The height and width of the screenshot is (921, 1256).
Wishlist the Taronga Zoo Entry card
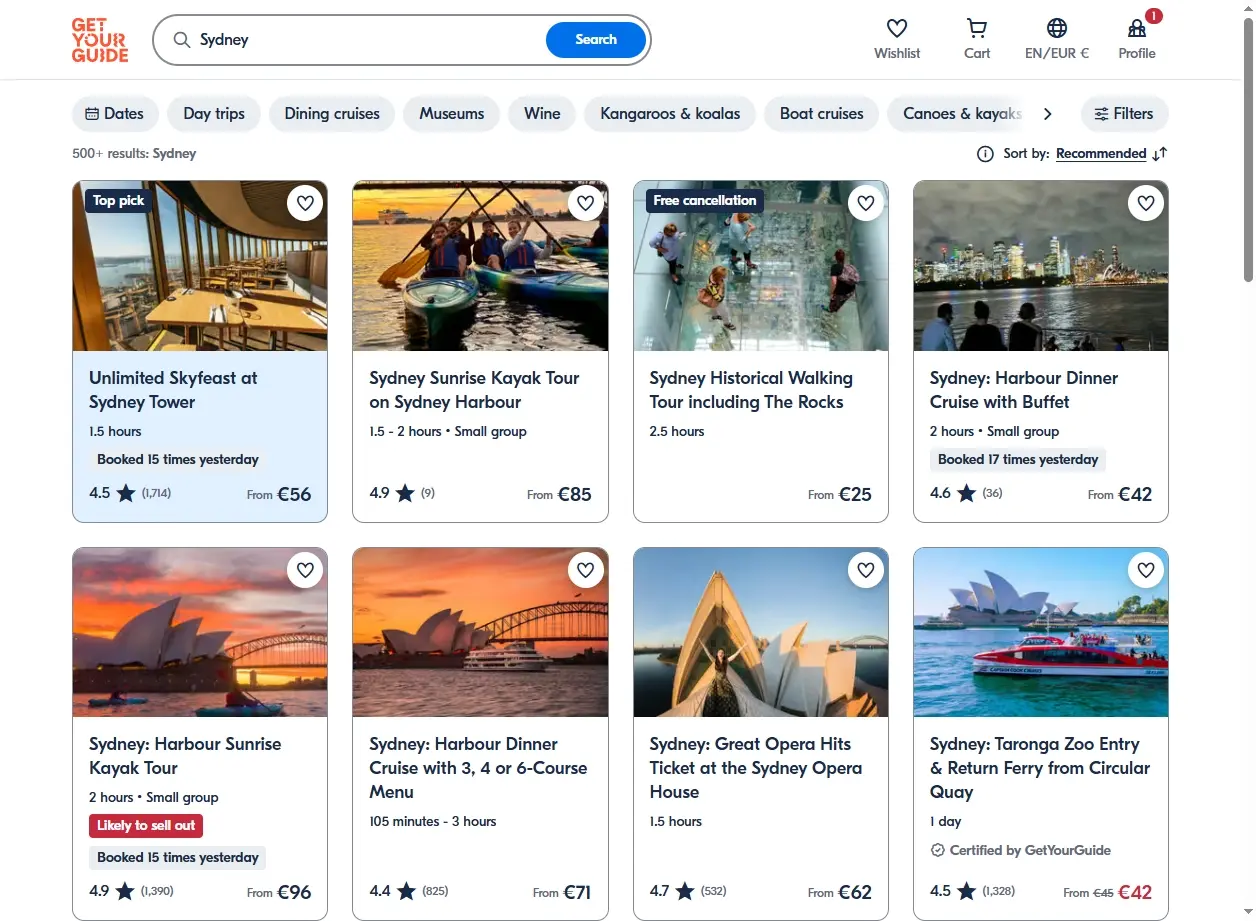pos(1146,570)
